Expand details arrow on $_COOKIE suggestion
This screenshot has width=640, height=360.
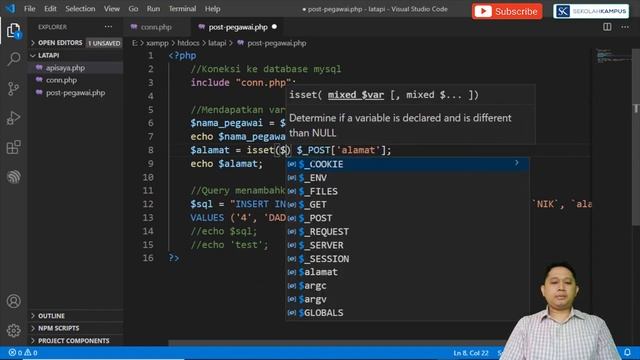517,163
